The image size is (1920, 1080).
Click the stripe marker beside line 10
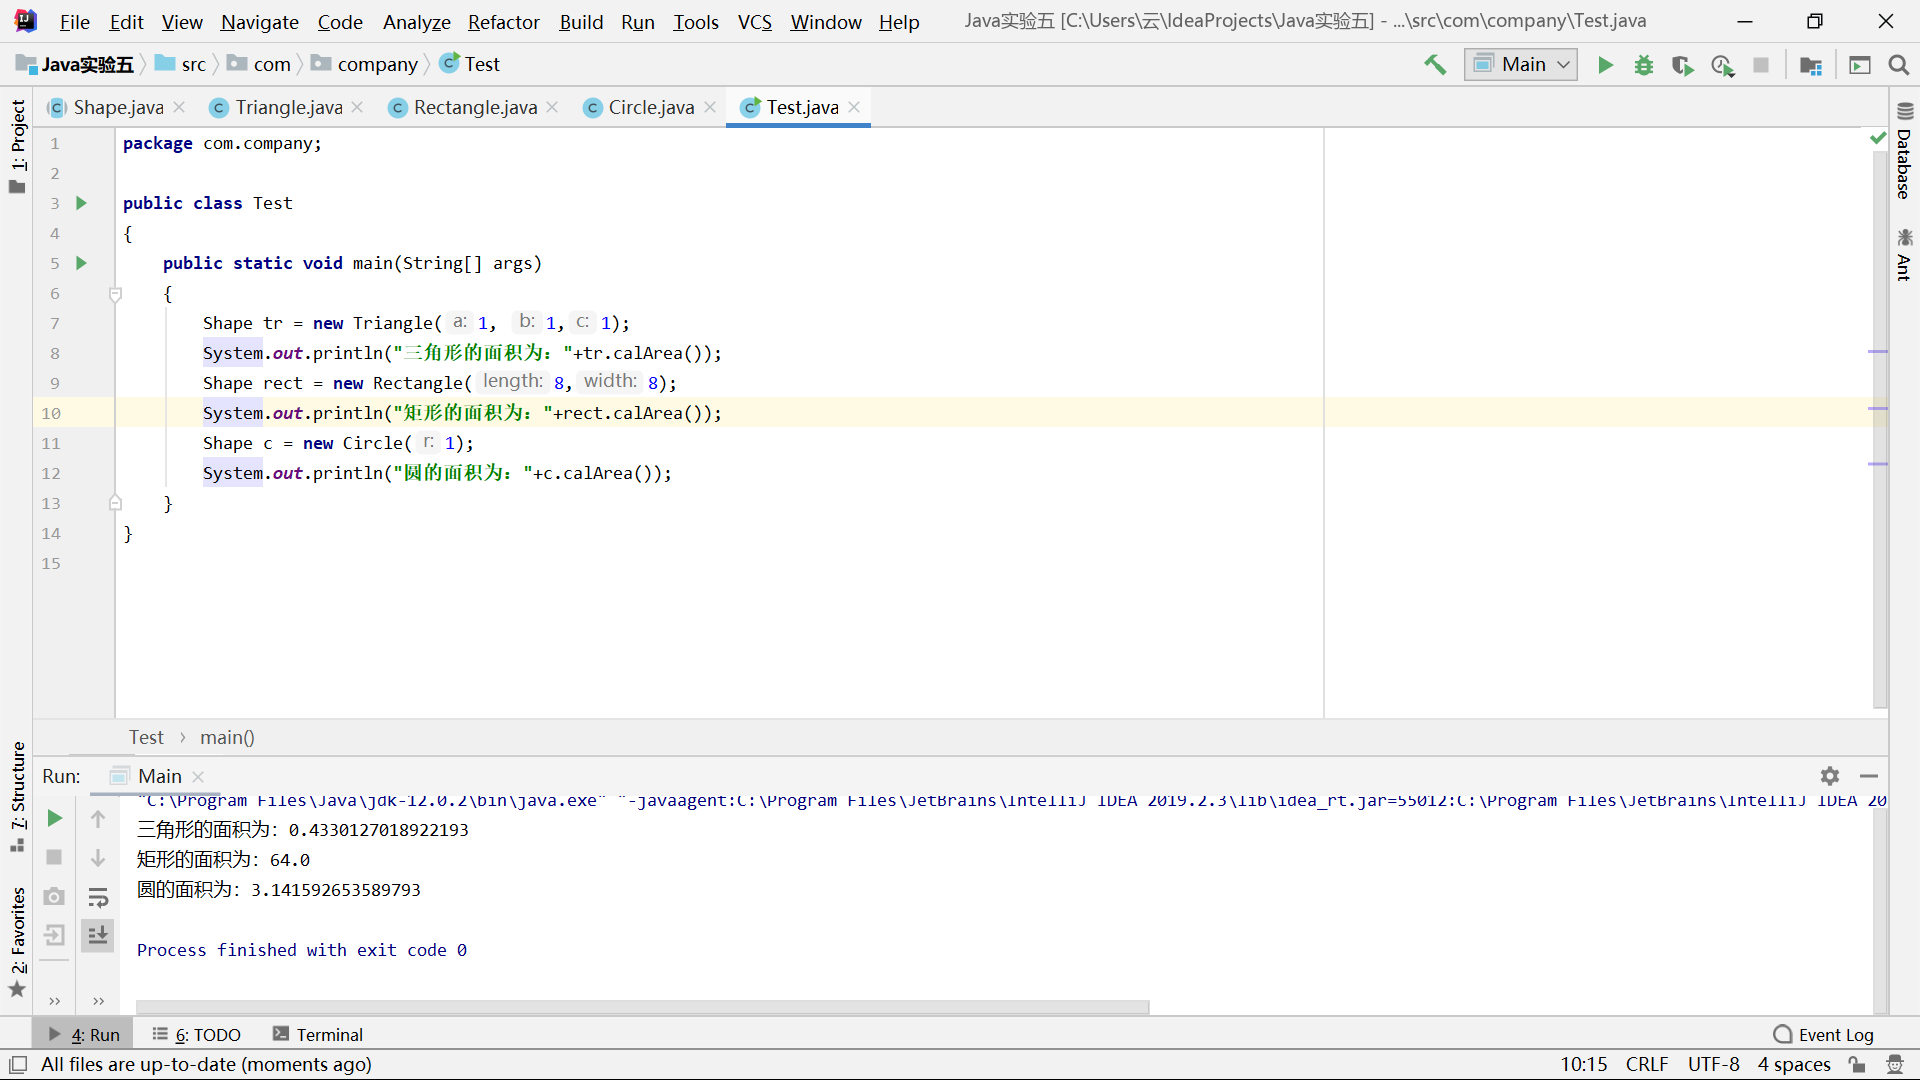pyautogui.click(x=1878, y=409)
